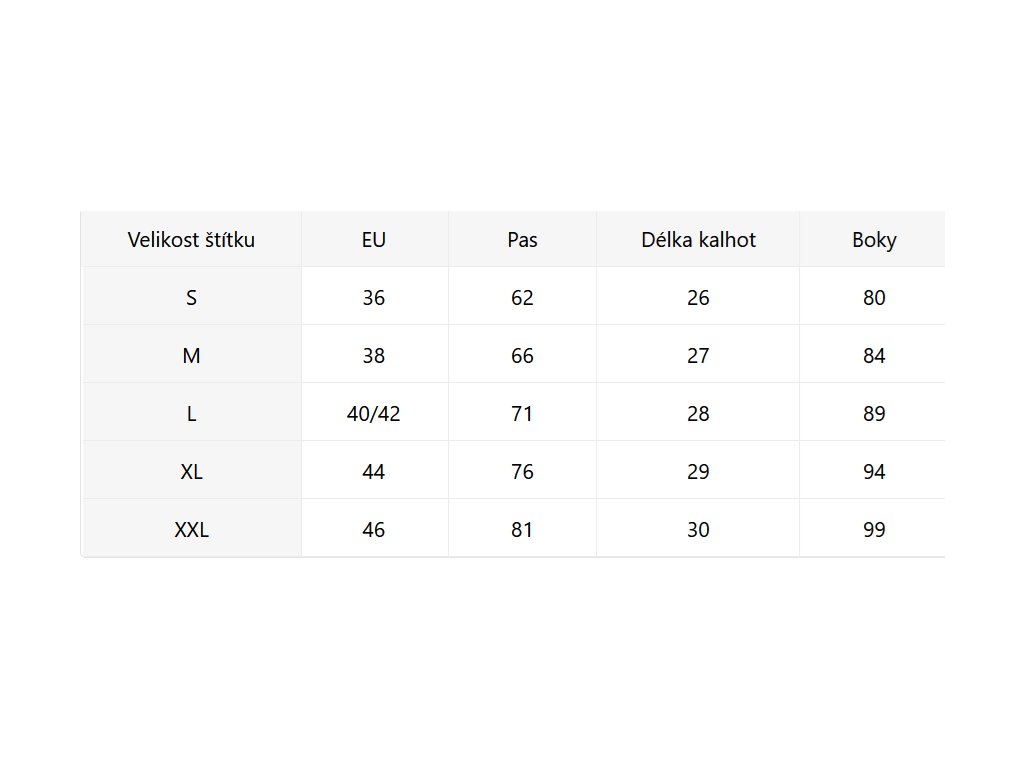Select the "Délka kalhot" header cell

tap(698, 240)
